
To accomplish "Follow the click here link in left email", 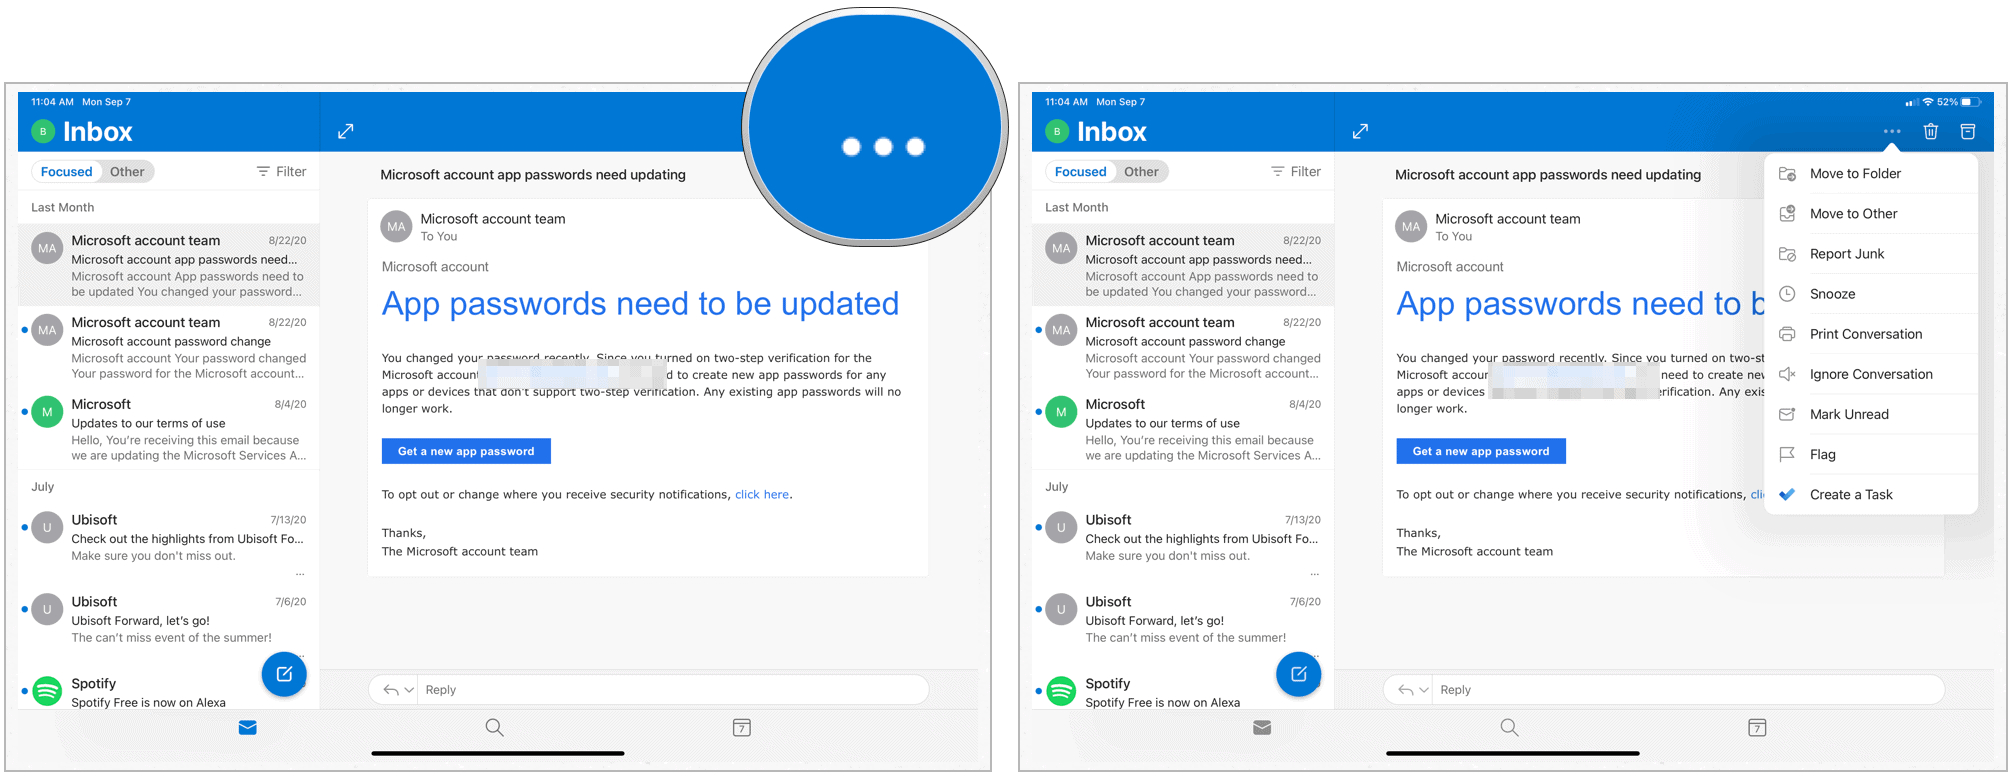I will coord(762,495).
